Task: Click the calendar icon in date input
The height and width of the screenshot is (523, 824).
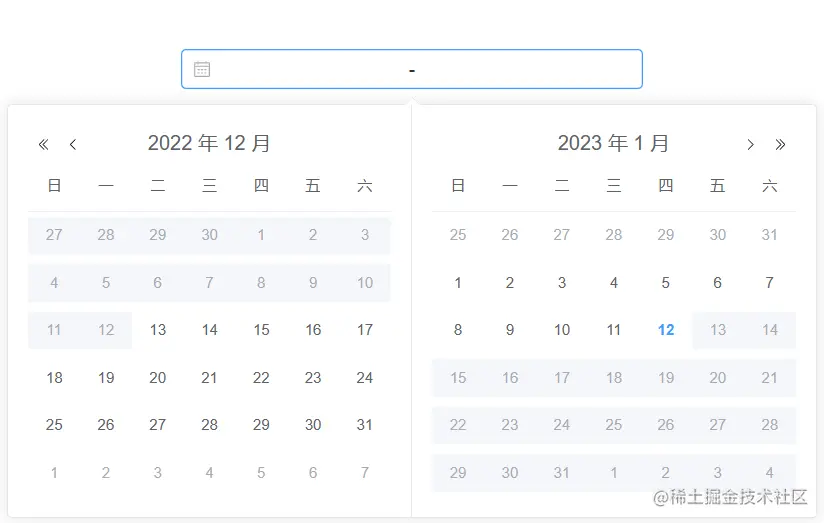Action: tap(202, 69)
